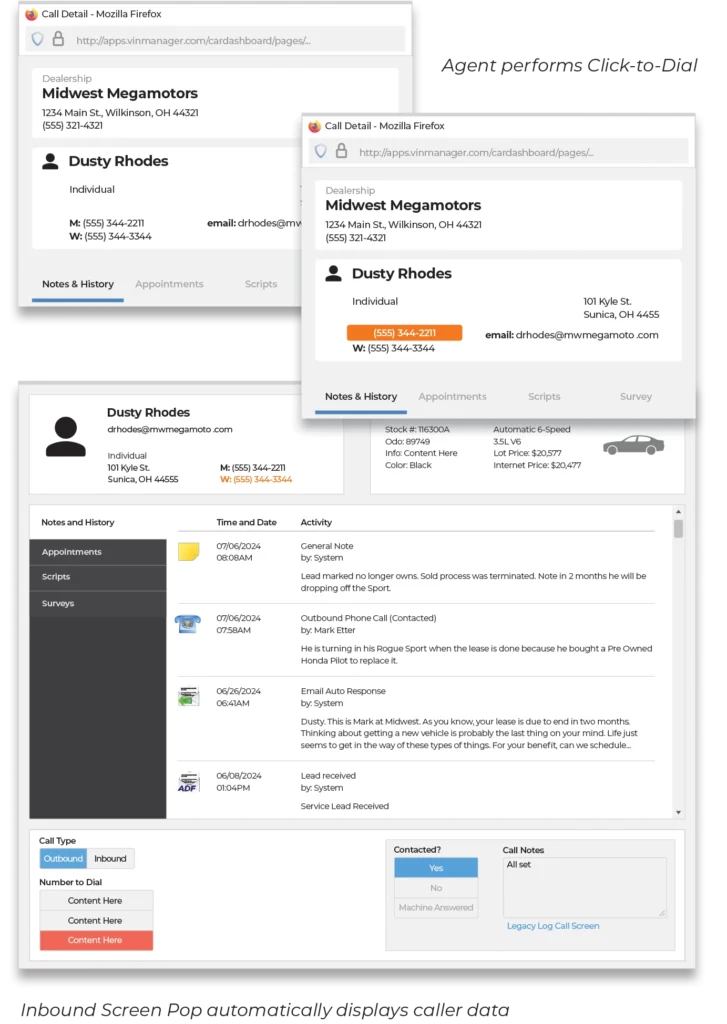This screenshot has height=1024, width=727.
Task: Click Lead received entry title
Action: (328, 776)
